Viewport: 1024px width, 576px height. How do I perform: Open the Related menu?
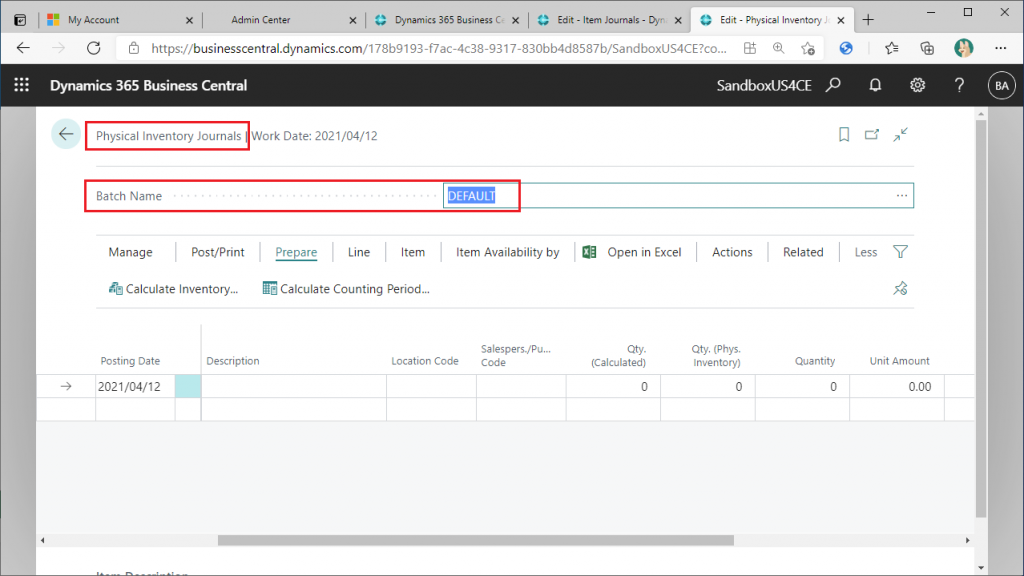click(803, 252)
